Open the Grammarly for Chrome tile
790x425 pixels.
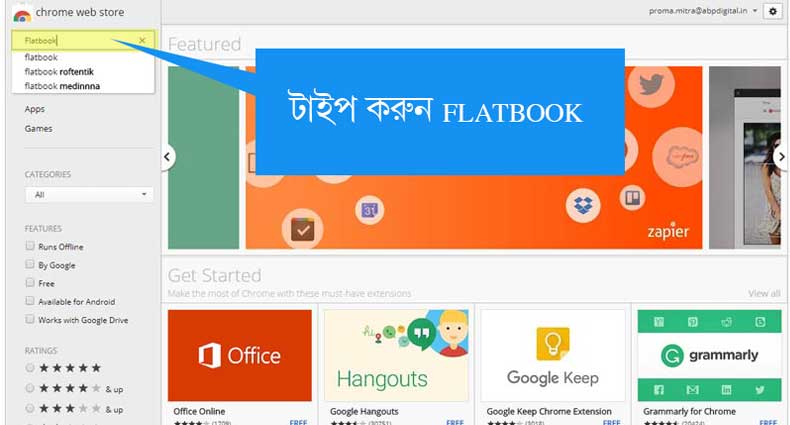(x=709, y=367)
